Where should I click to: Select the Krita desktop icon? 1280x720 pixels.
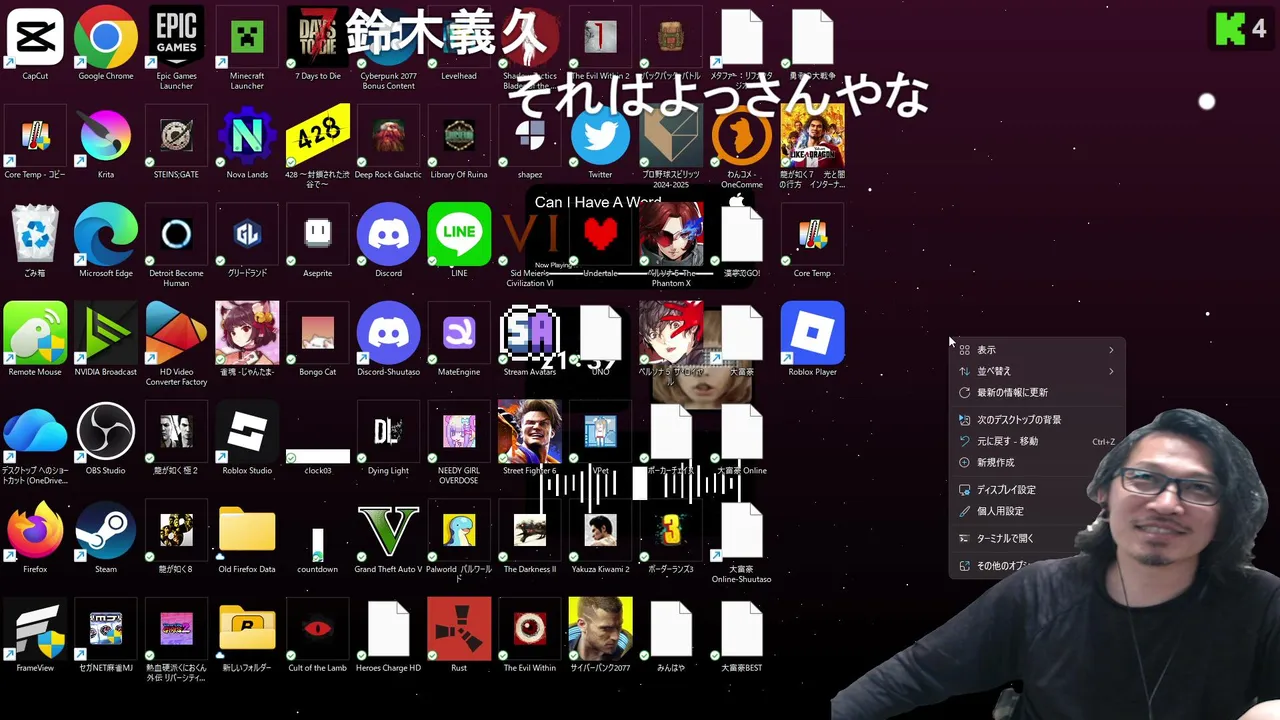106,136
